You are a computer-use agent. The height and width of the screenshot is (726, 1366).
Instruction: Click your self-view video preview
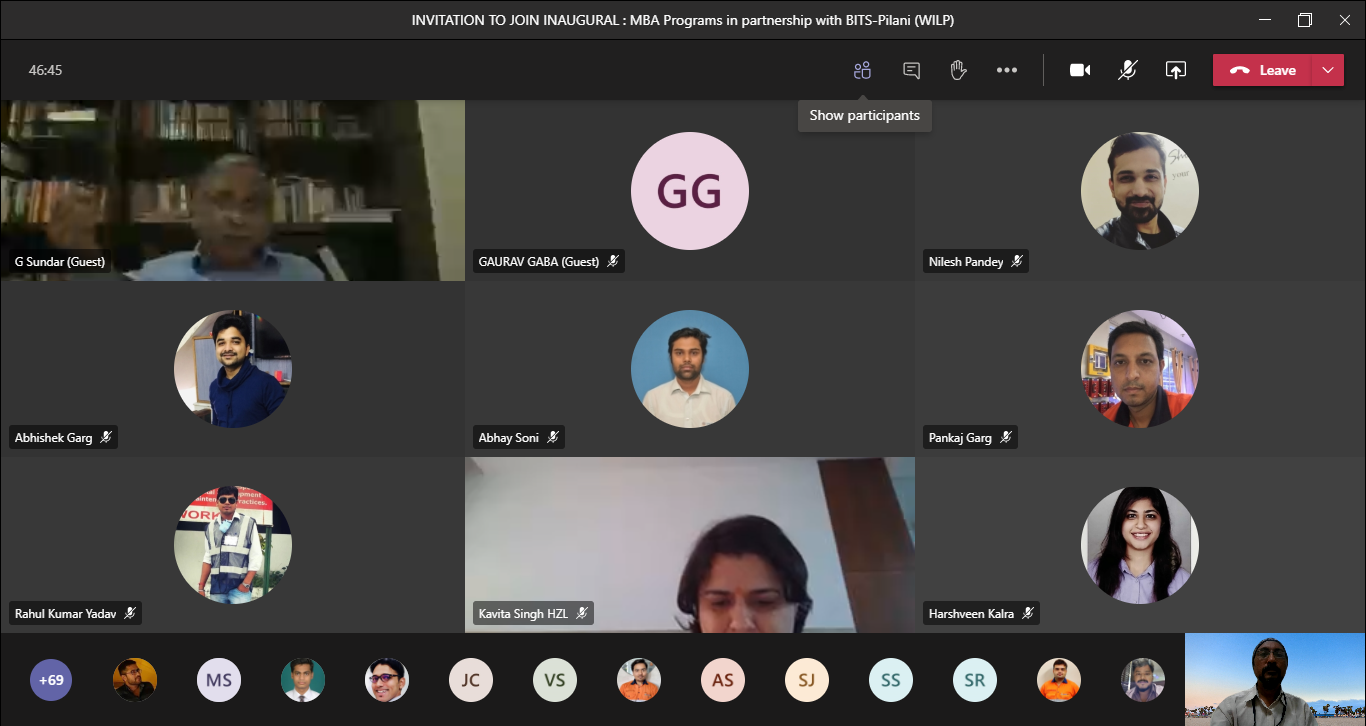[x=1275, y=679]
